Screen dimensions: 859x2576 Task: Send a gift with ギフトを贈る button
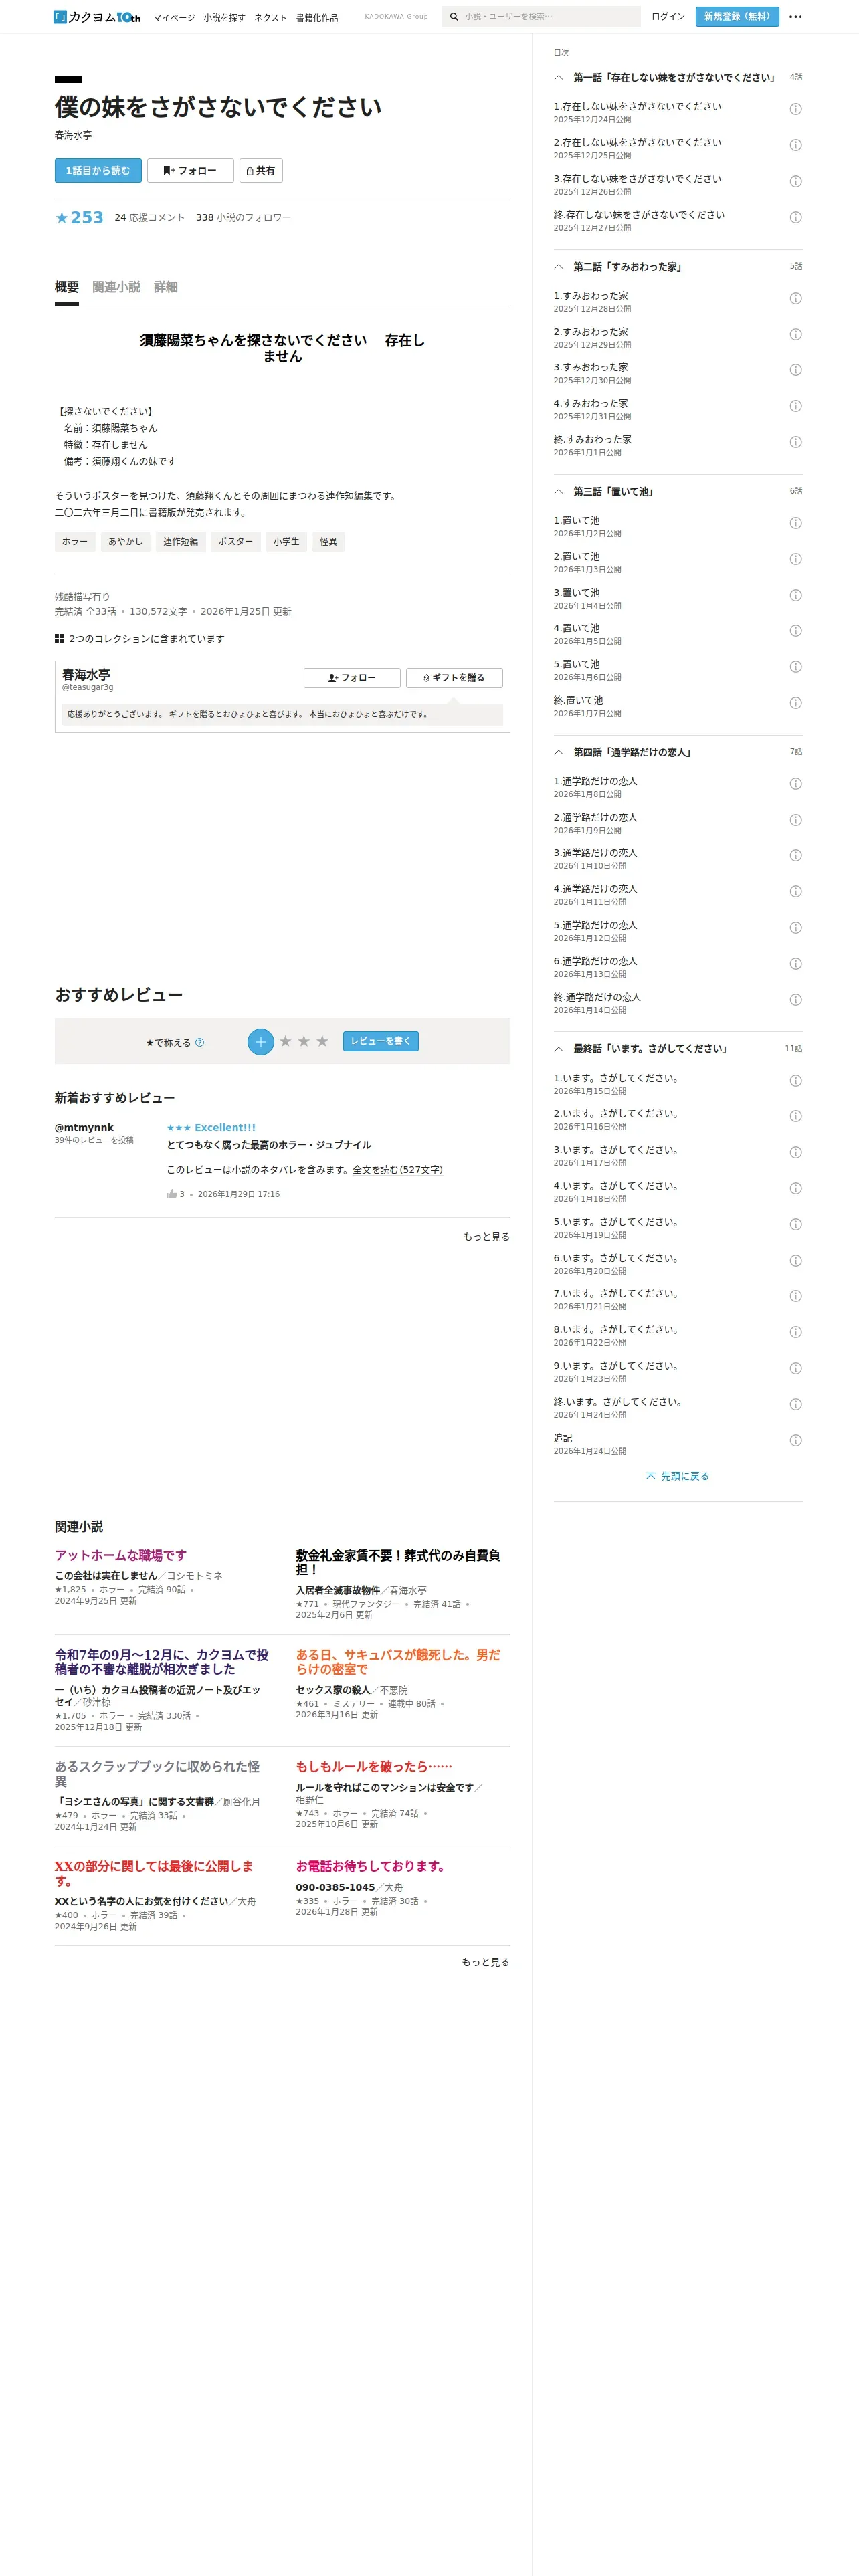[454, 678]
